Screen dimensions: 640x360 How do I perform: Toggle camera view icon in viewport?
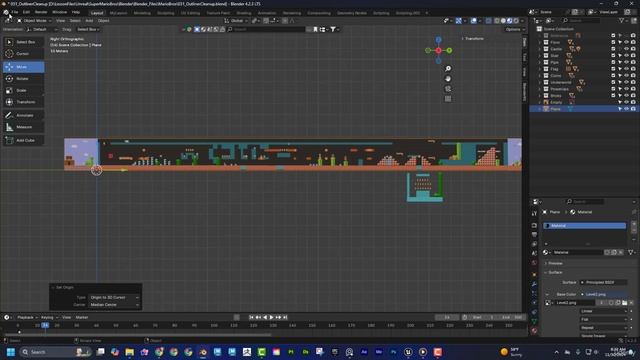pos(448,89)
